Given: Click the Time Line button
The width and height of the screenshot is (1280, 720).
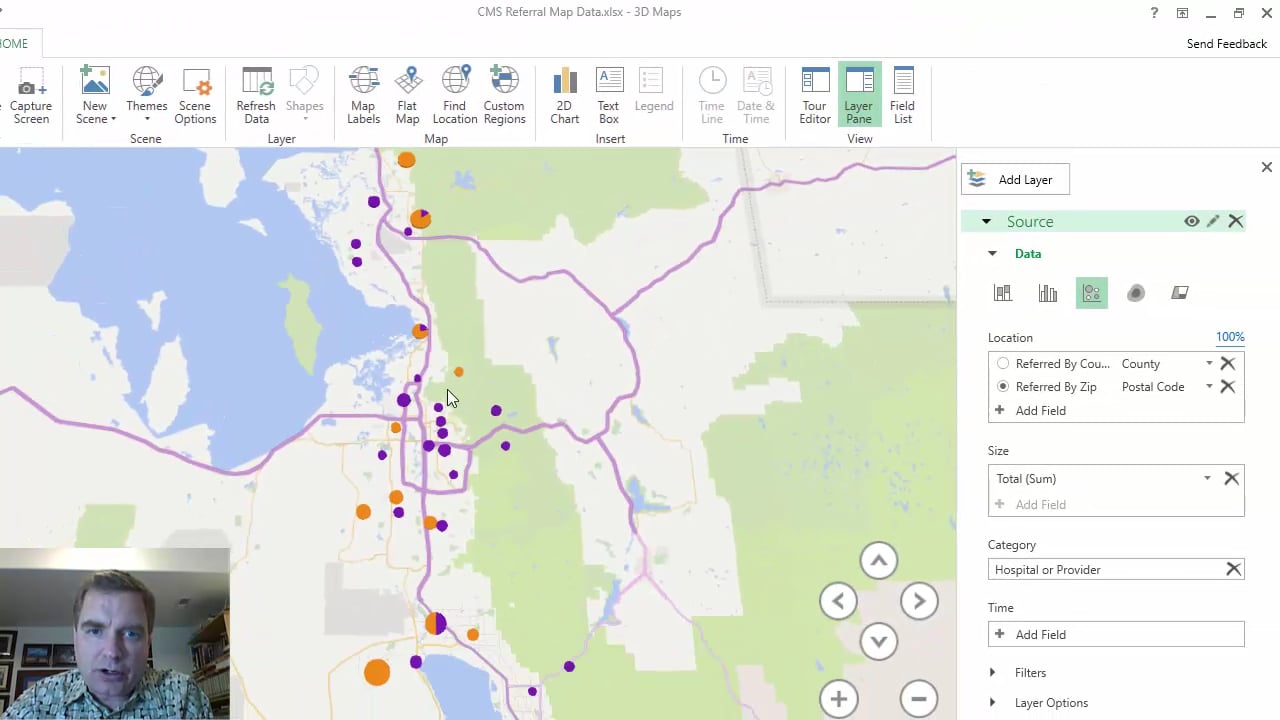Looking at the screenshot, I should [711, 96].
